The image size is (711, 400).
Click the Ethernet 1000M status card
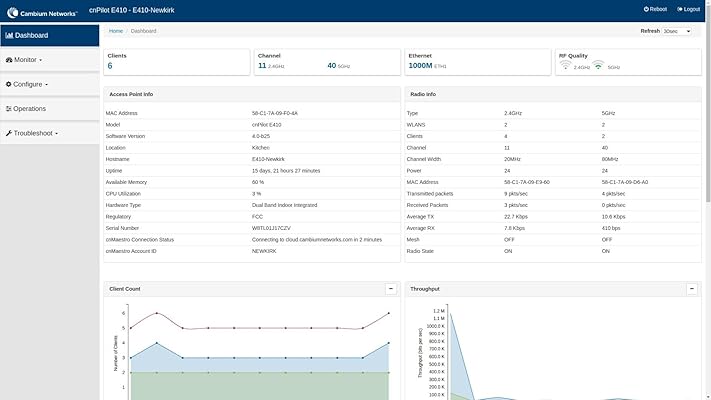click(478, 61)
